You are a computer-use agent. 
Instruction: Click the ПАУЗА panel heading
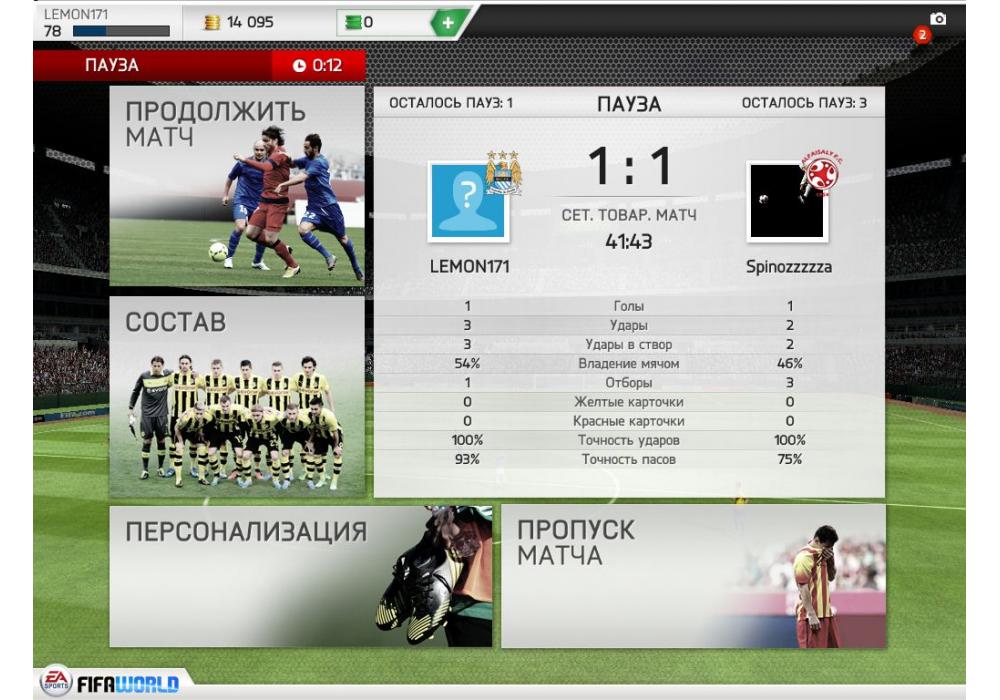coord(629,104)
